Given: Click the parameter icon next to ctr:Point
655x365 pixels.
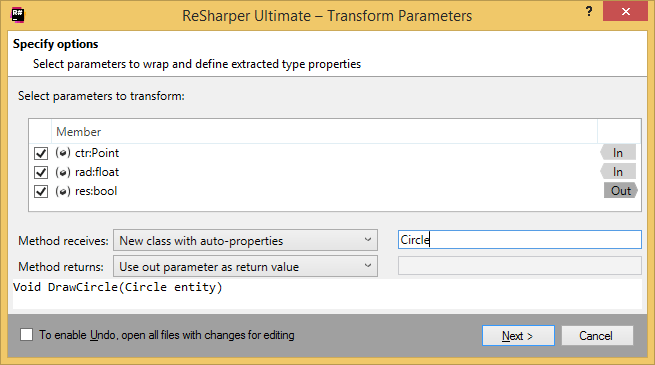Looking at the screenshot, I should coord(63,153).
